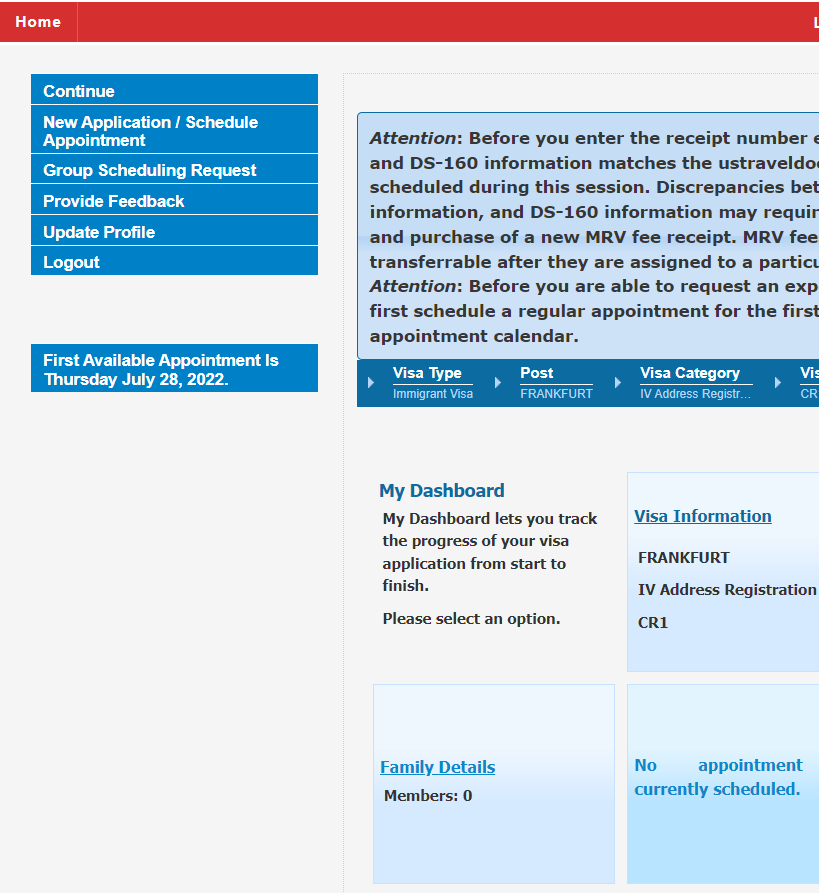Click the arrow icon before Visa Type
This screenshot has width=819, height=893.
(x=371, y=383)
